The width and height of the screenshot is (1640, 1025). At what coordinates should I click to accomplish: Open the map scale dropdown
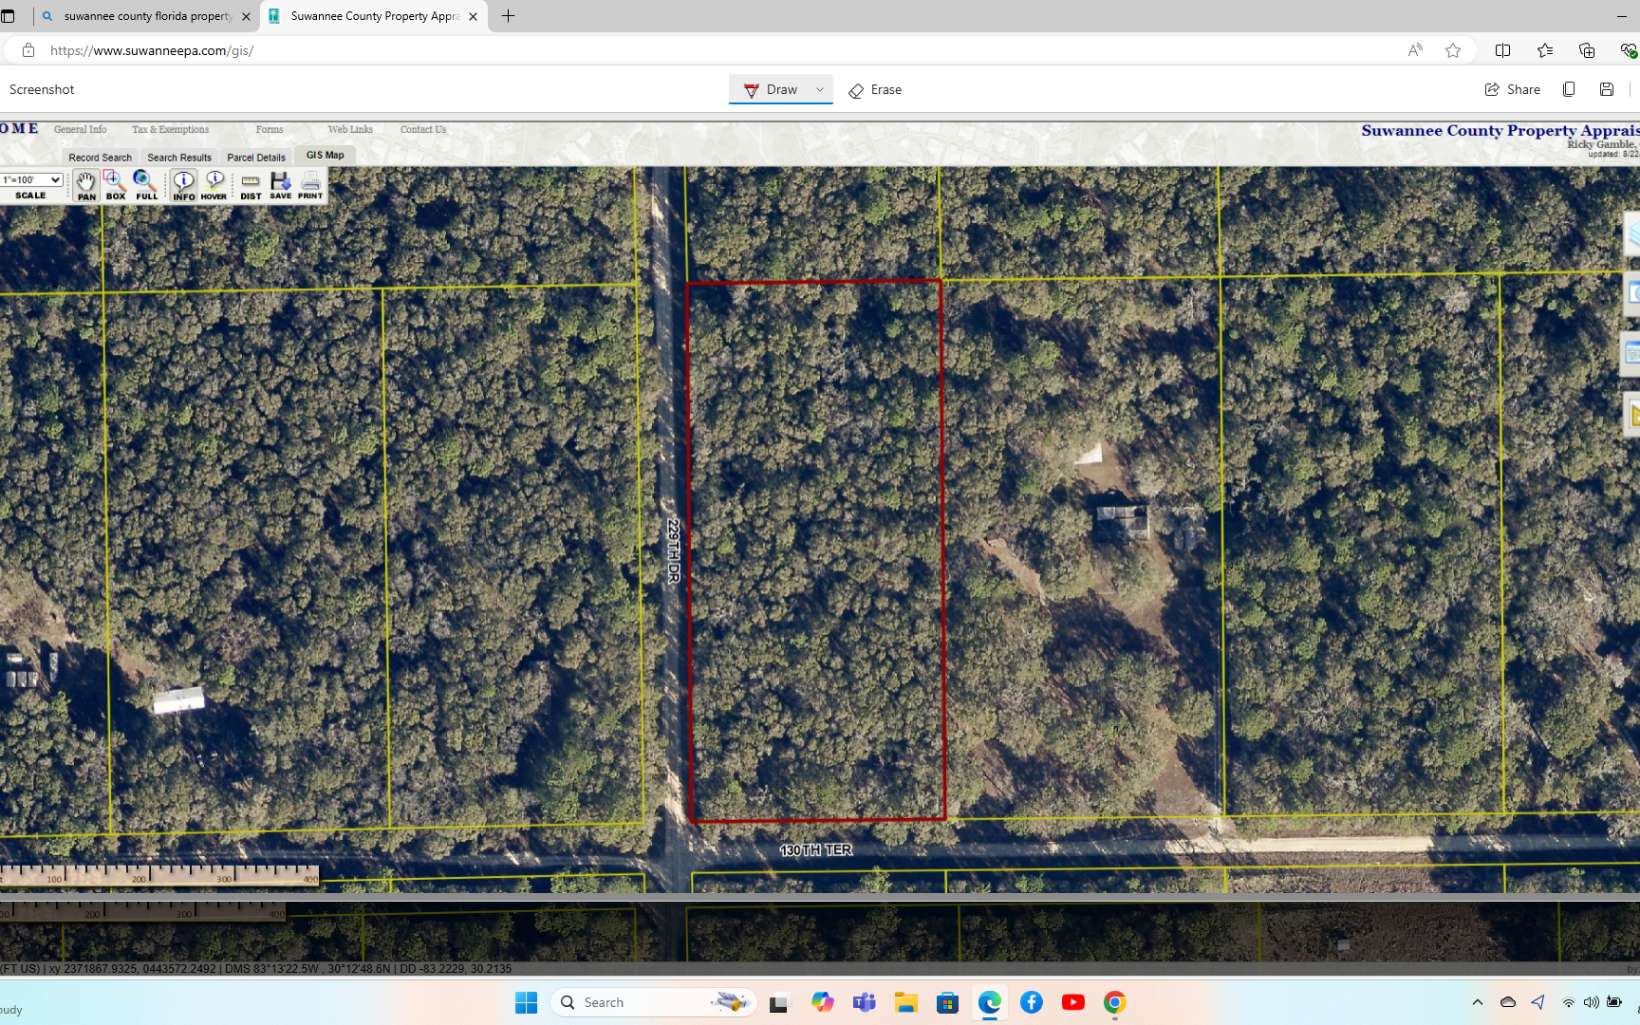tap(32, 180)
